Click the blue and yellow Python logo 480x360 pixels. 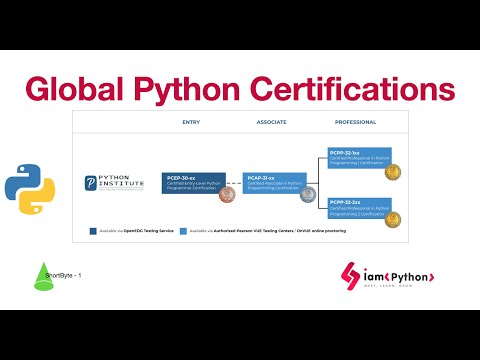[30, 189]
